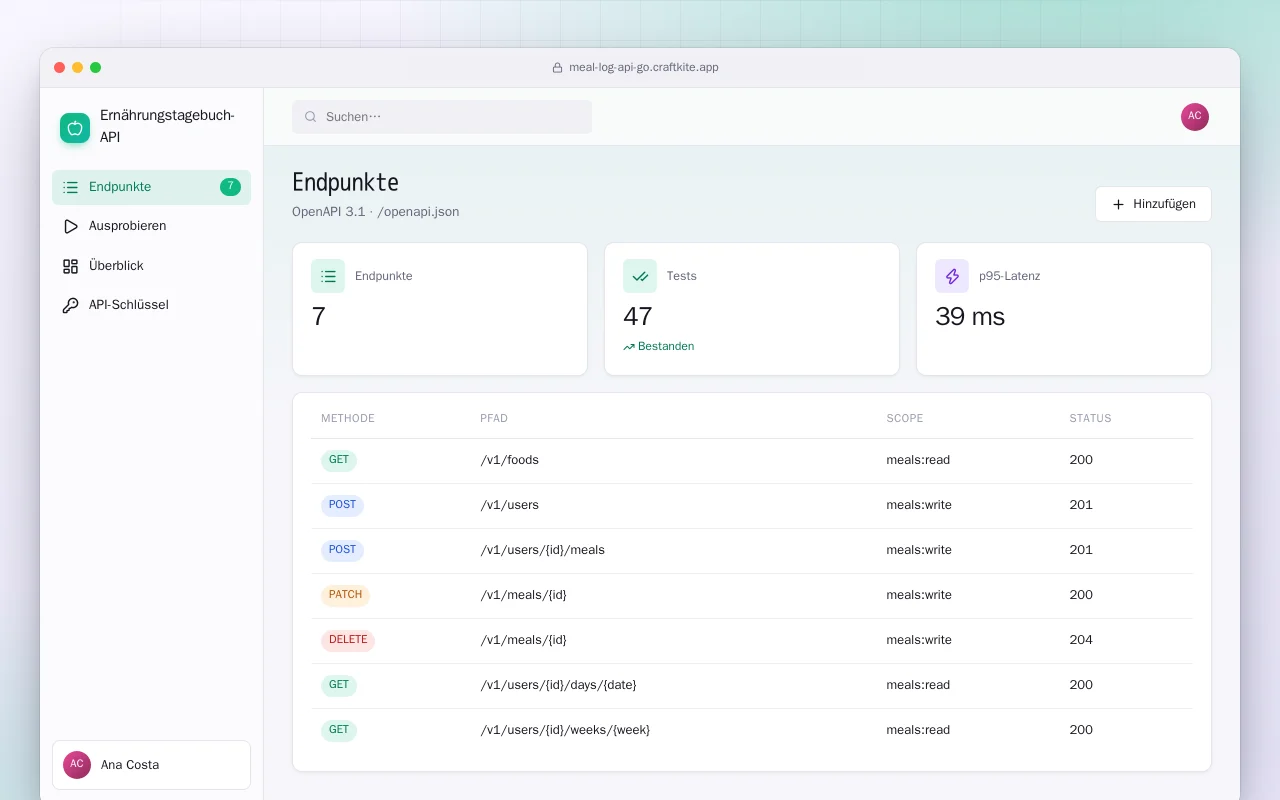
Task: Click the Endpunkte stat card icon
Action: [x=328, y=276]
